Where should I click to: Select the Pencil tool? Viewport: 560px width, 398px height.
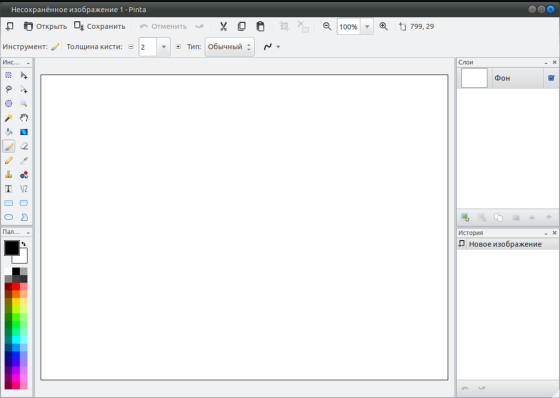[x=9, y=160]
